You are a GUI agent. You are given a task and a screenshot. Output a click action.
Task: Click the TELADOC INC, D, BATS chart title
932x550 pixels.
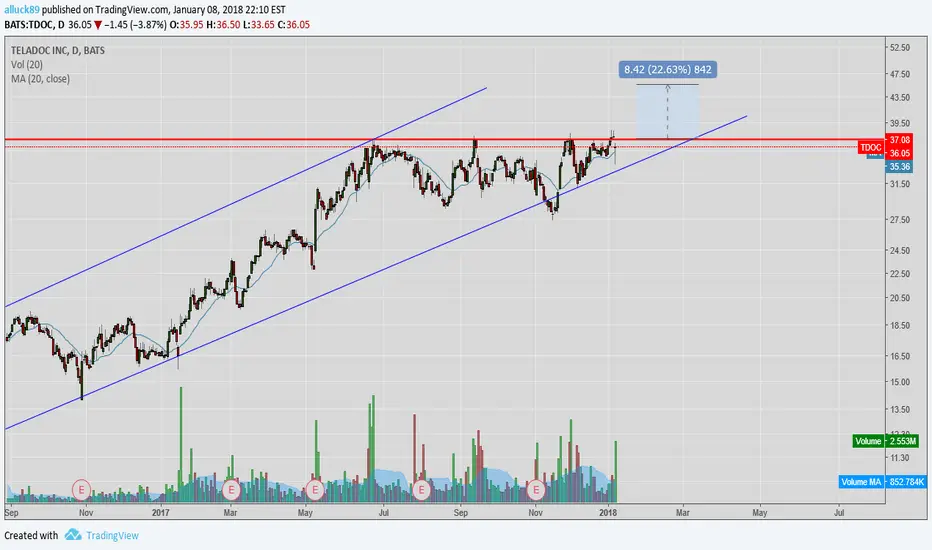pyautogui.click(x=58, y=51)
